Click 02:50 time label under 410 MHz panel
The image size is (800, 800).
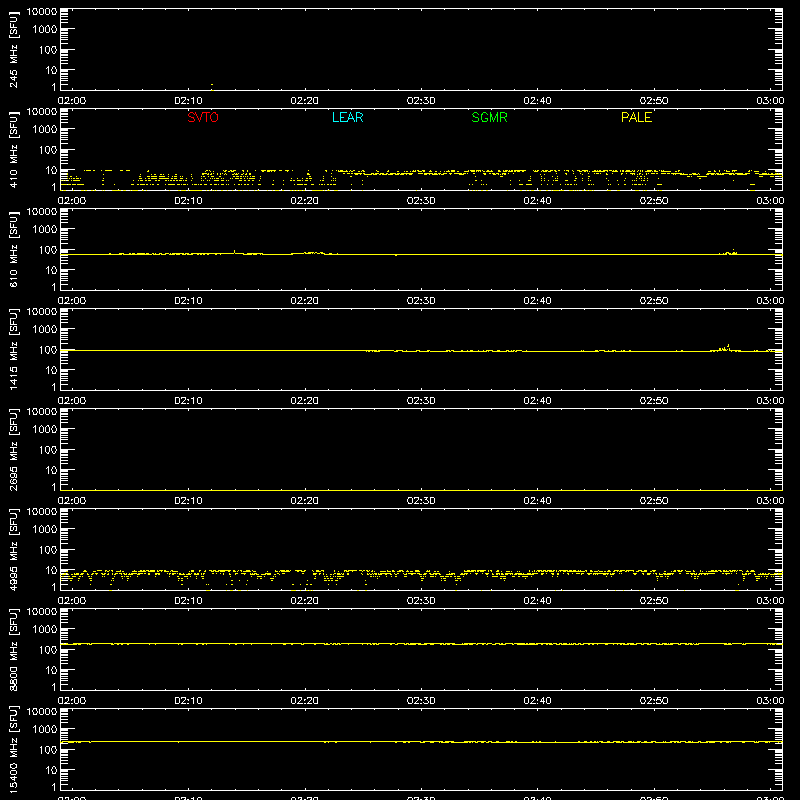point(654,201)
